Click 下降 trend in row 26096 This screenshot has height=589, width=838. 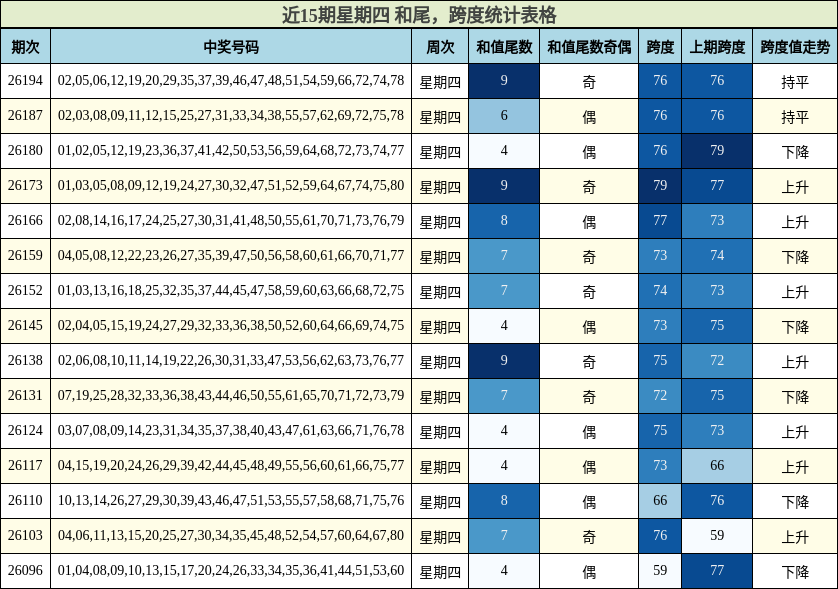tap(795, 571)
